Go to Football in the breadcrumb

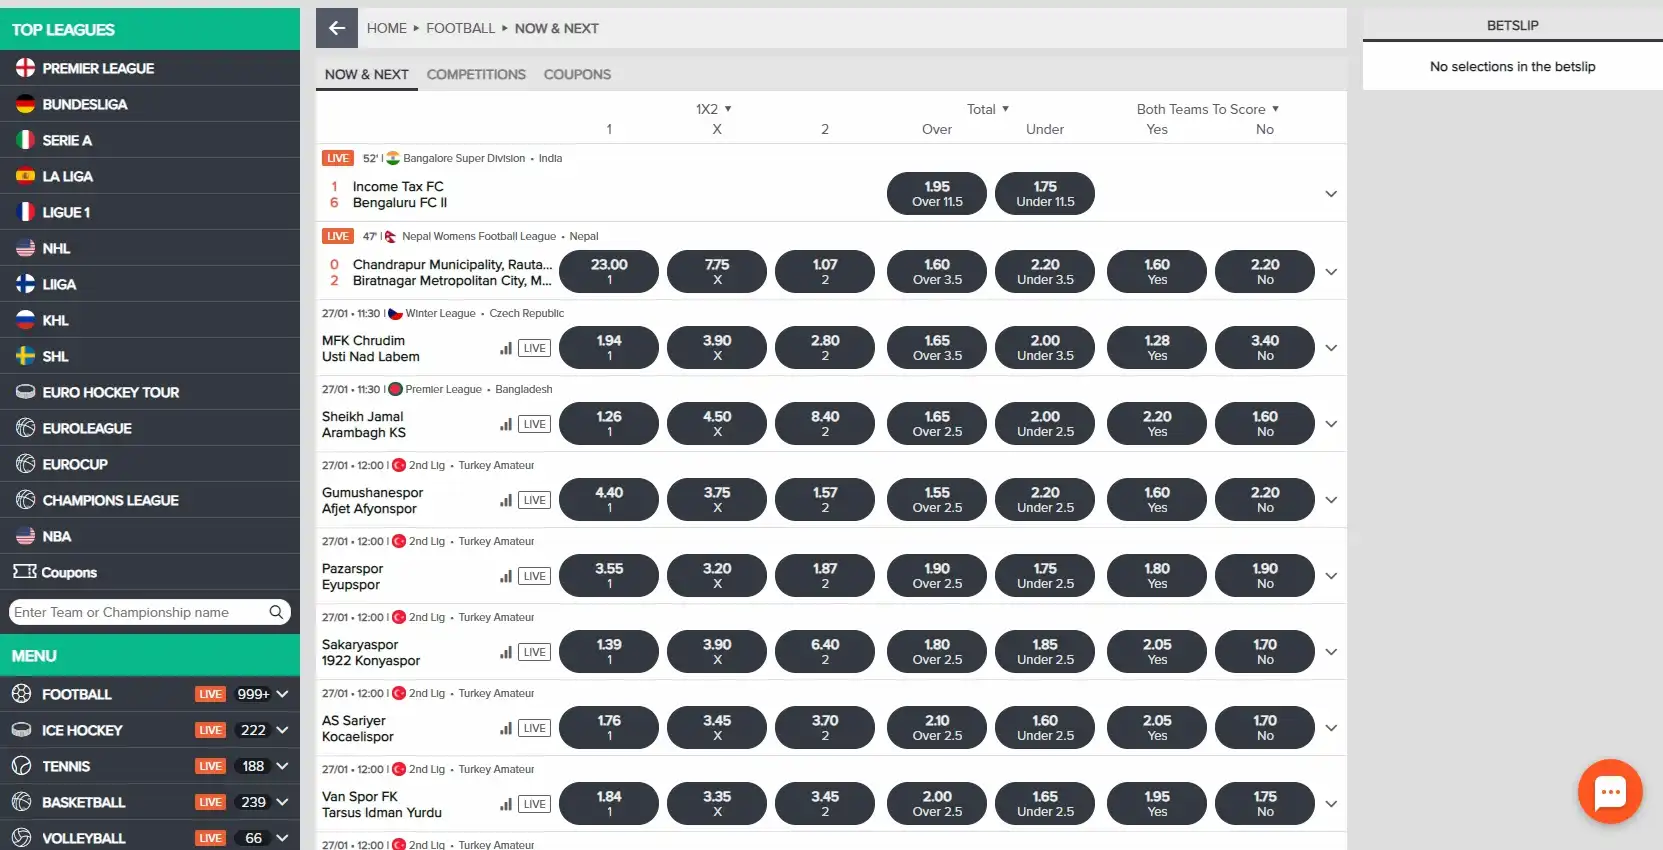click(x=460, y=28)
